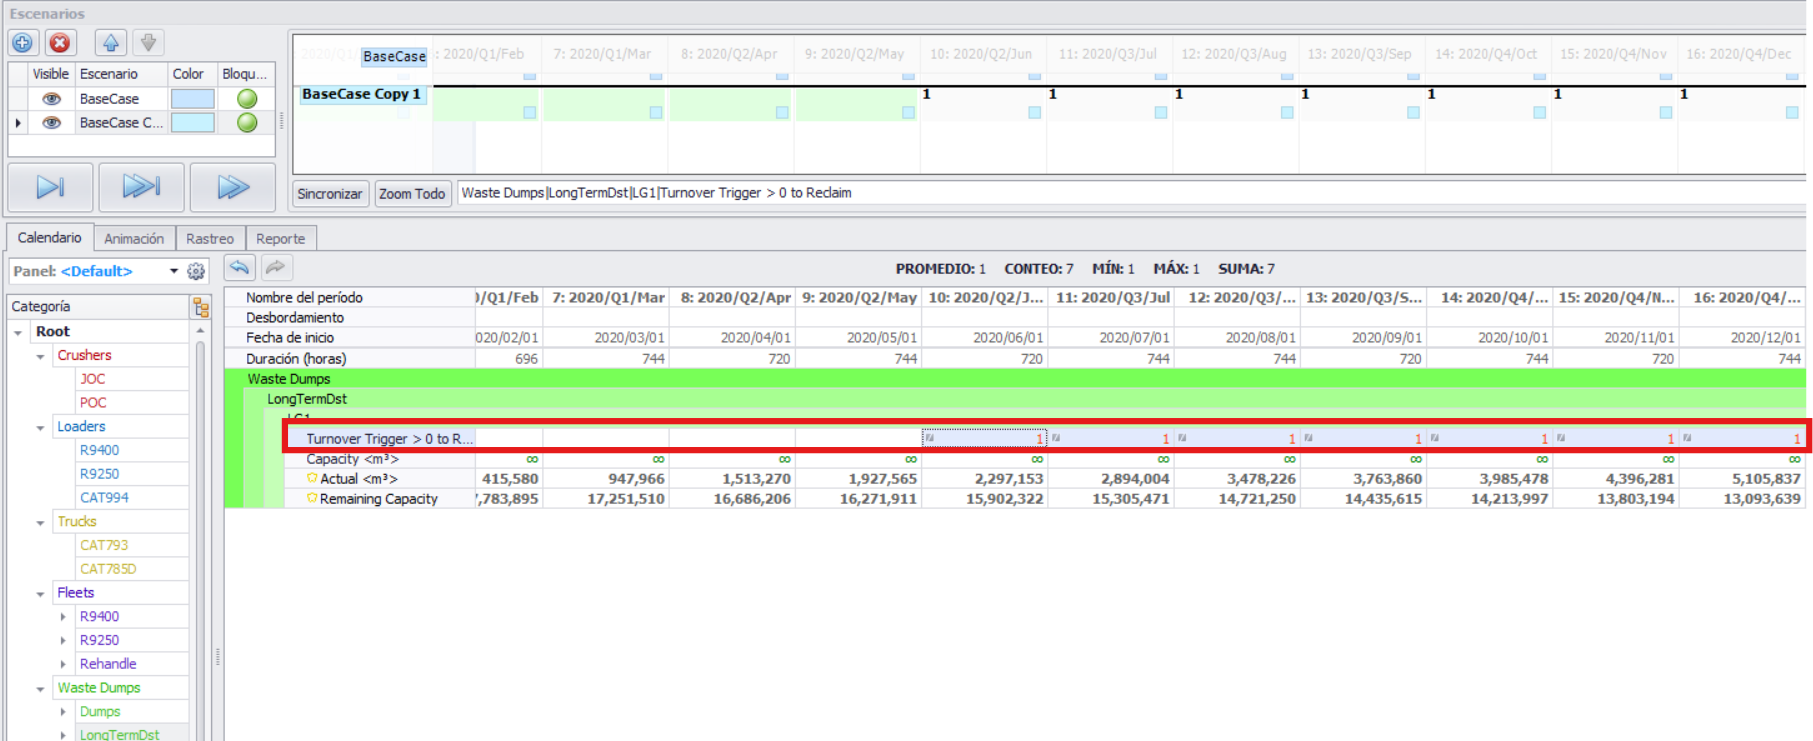The image size is (1813, 741).
Task: Move scenario up with up arrow
Action: coord(111,43)
